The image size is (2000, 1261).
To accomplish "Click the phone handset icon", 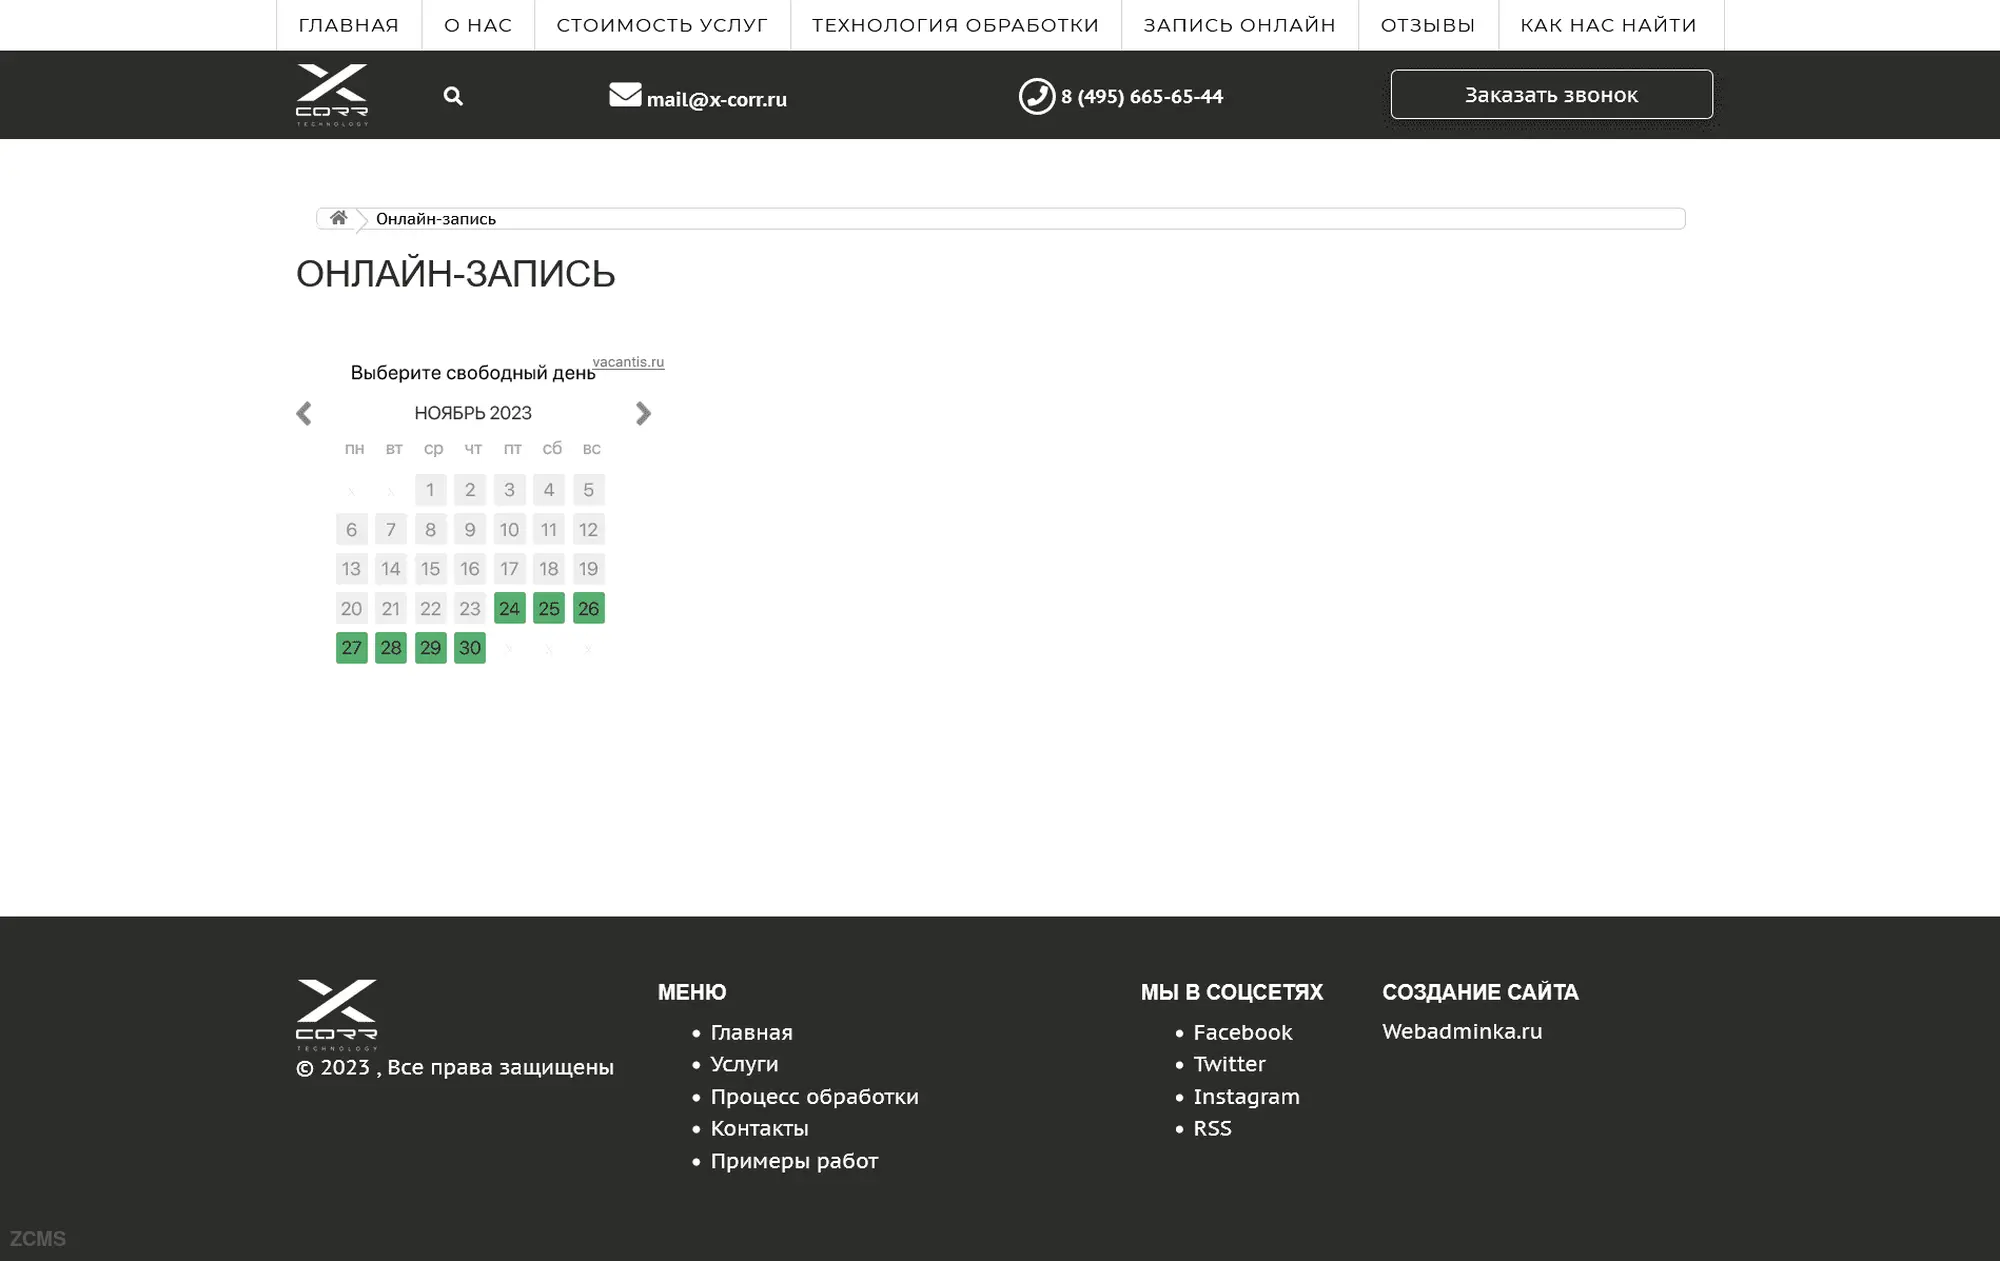I will [1036, 96].
